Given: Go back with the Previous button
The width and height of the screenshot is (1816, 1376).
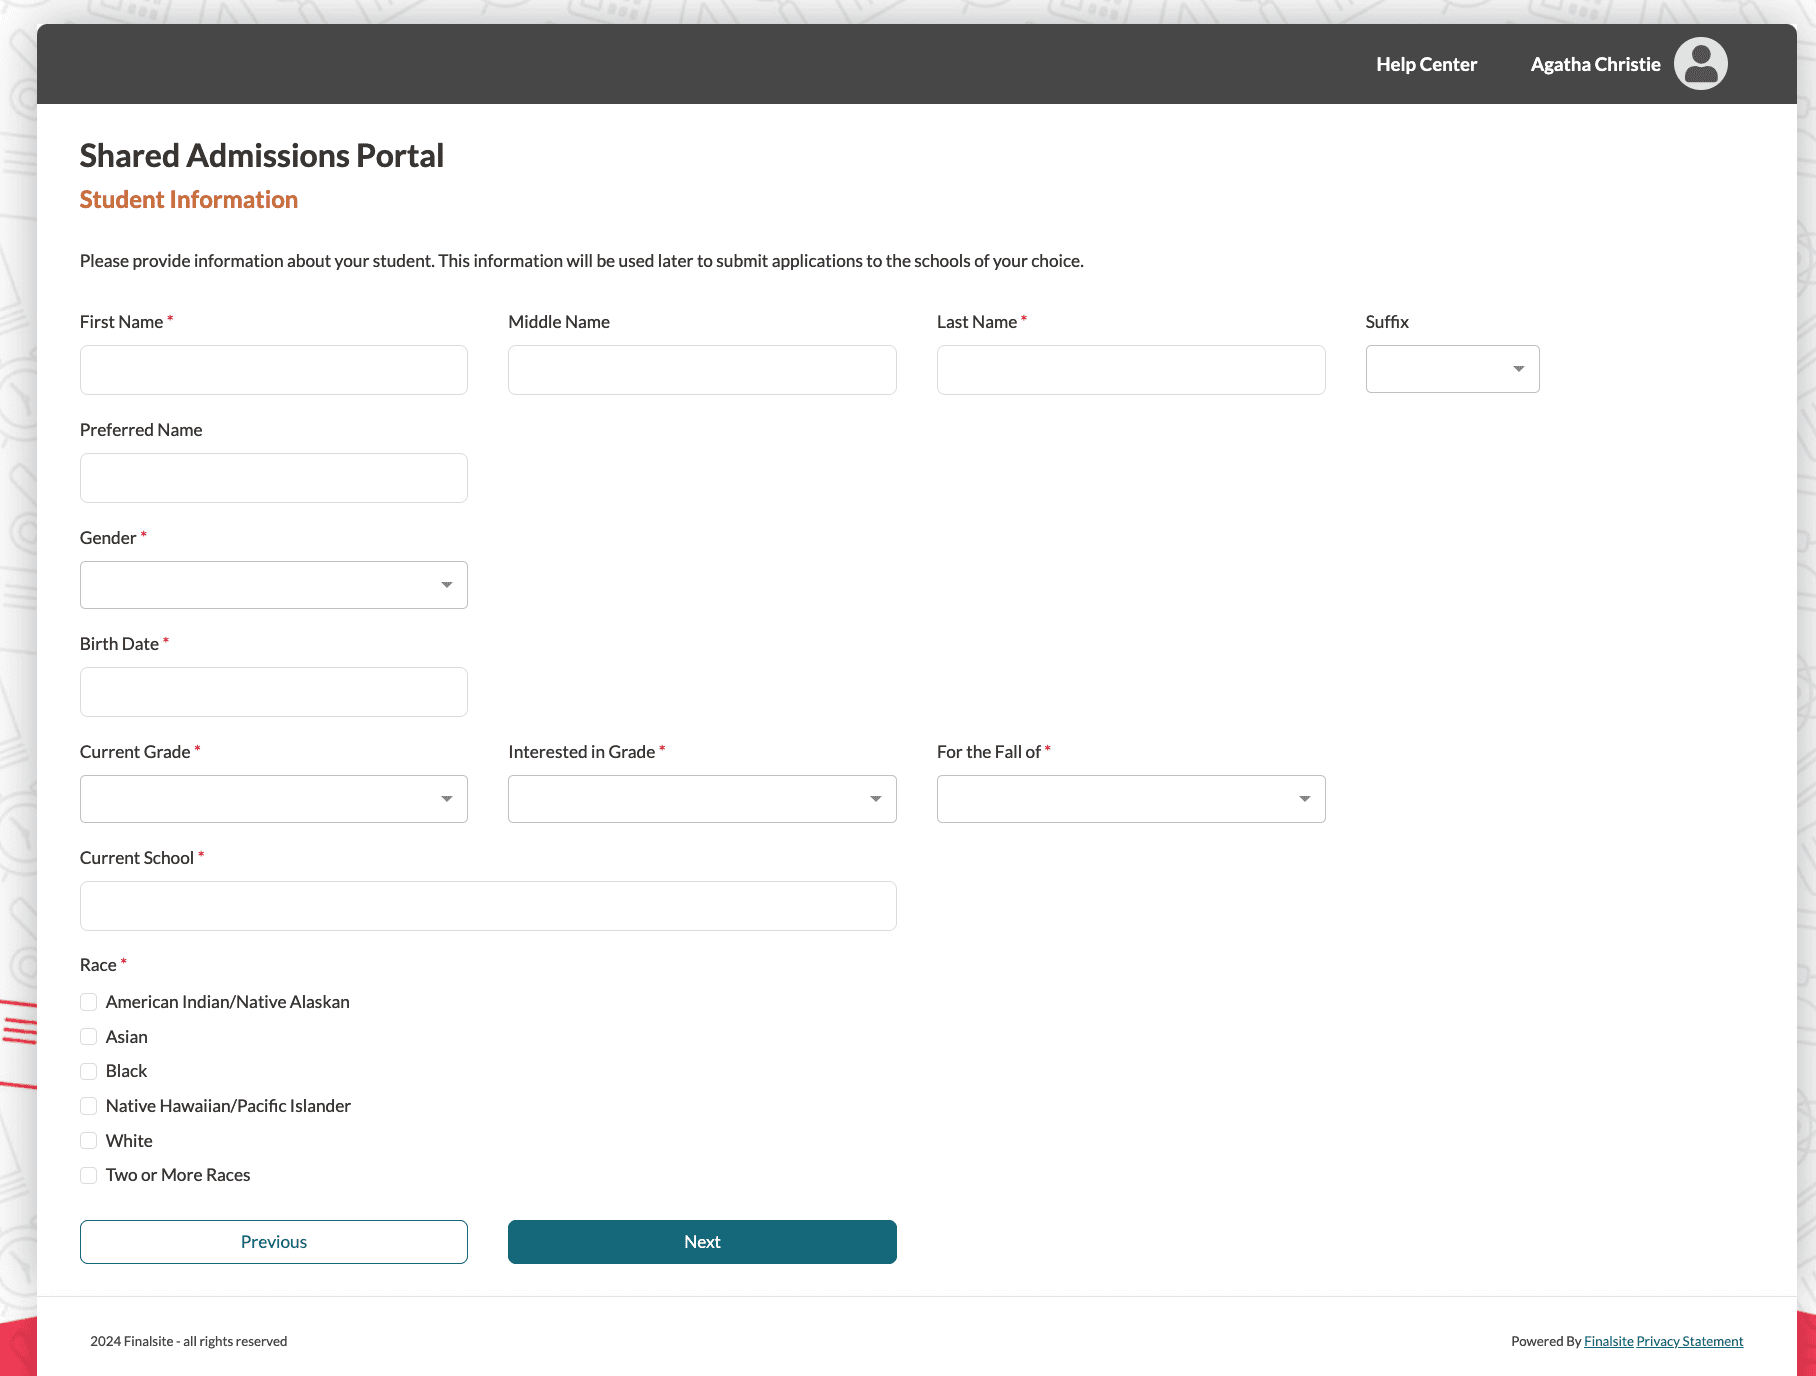Looking at the screenshot, I should [273, 1242].
